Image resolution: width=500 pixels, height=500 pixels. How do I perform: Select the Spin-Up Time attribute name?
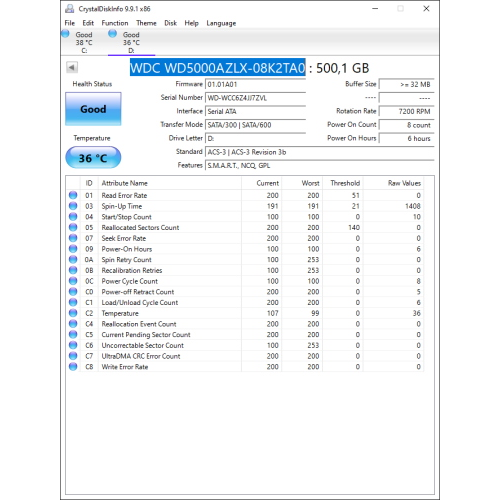[122, 206]
